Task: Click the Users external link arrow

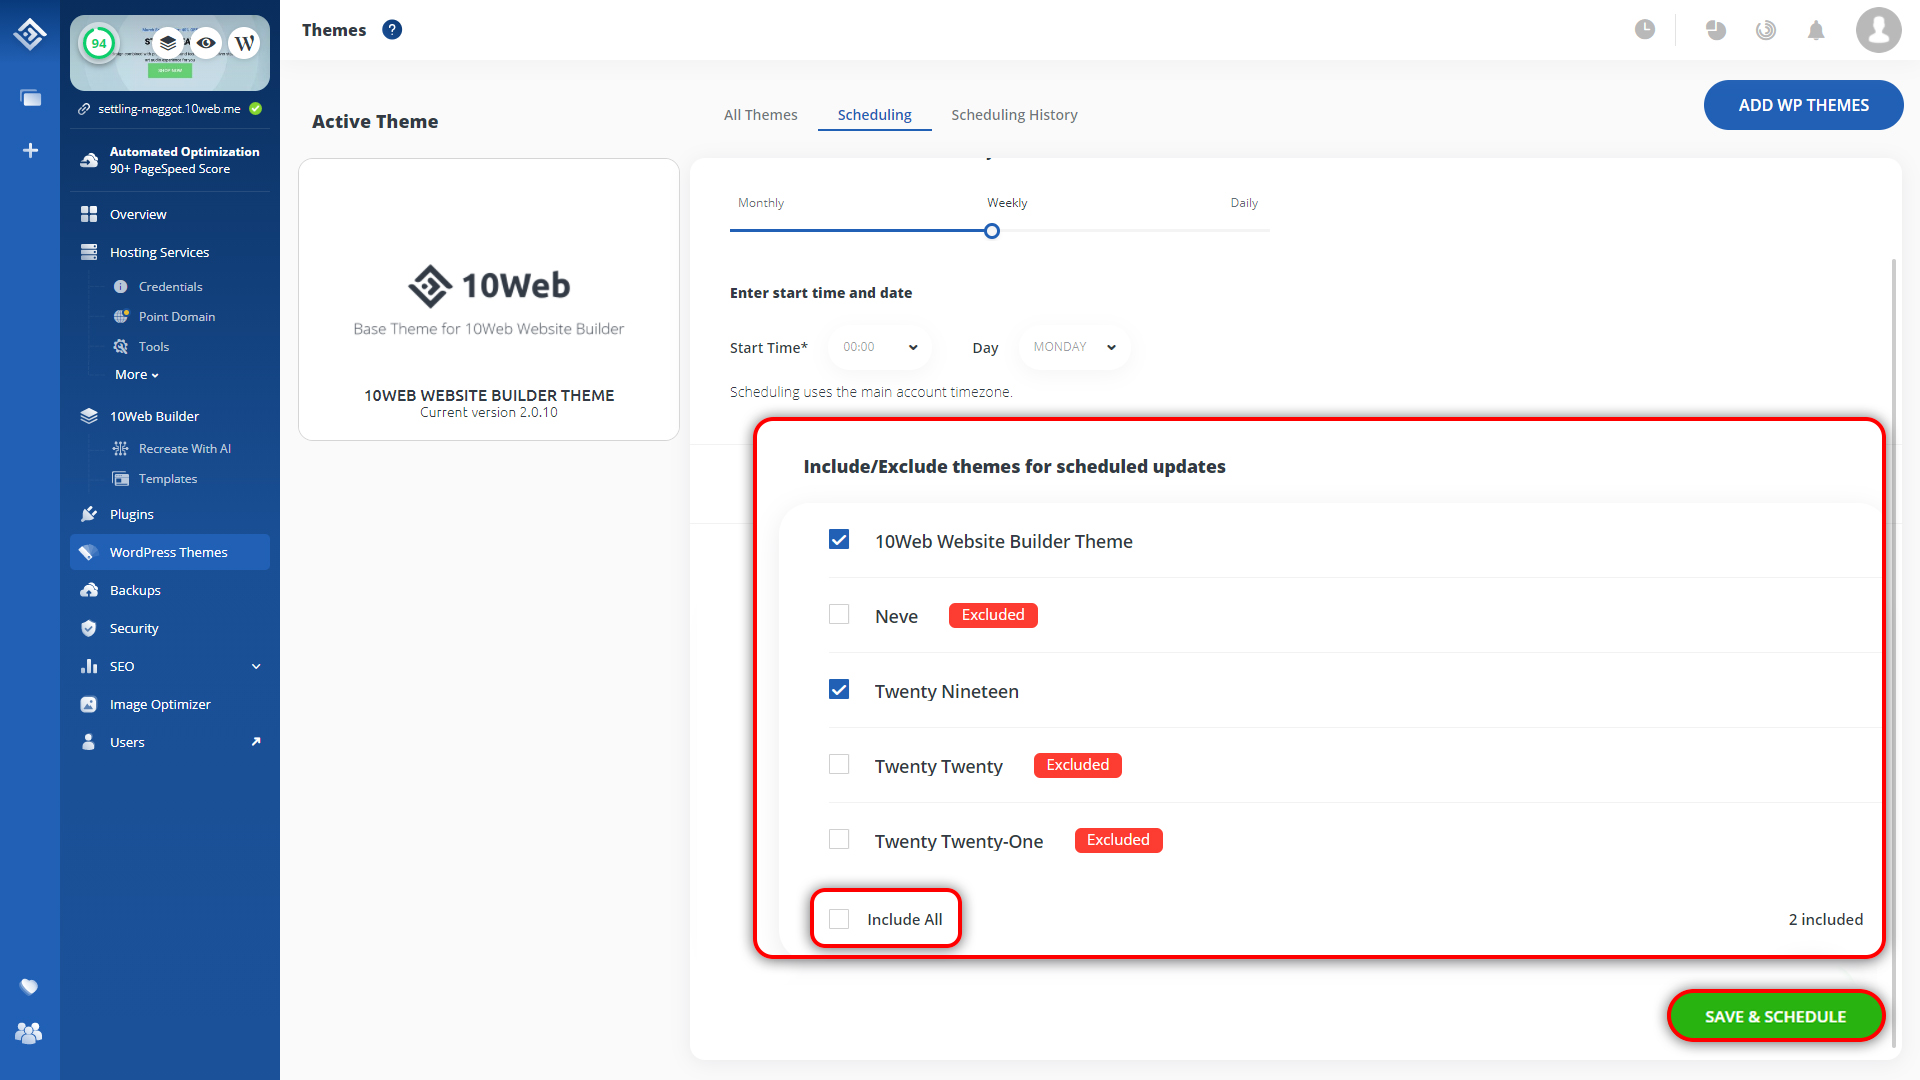Action: point(256,741)
